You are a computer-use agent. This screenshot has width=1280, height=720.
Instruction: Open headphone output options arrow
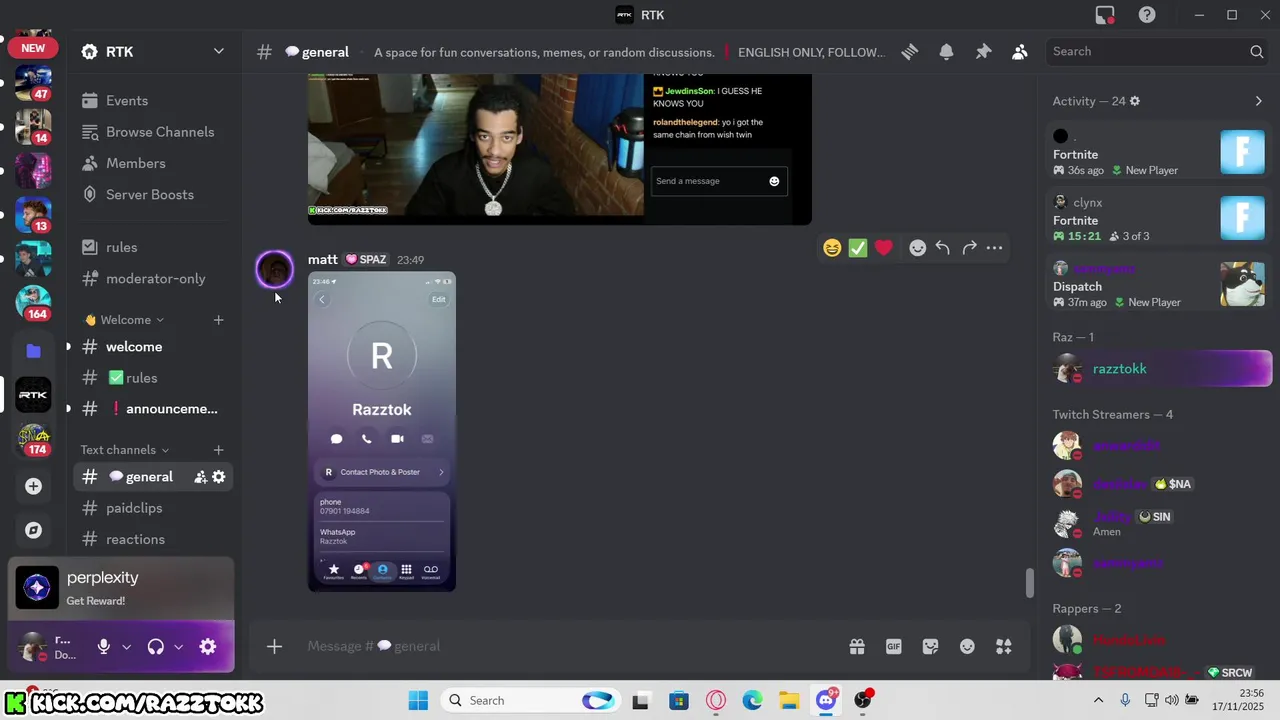[178, 647]
